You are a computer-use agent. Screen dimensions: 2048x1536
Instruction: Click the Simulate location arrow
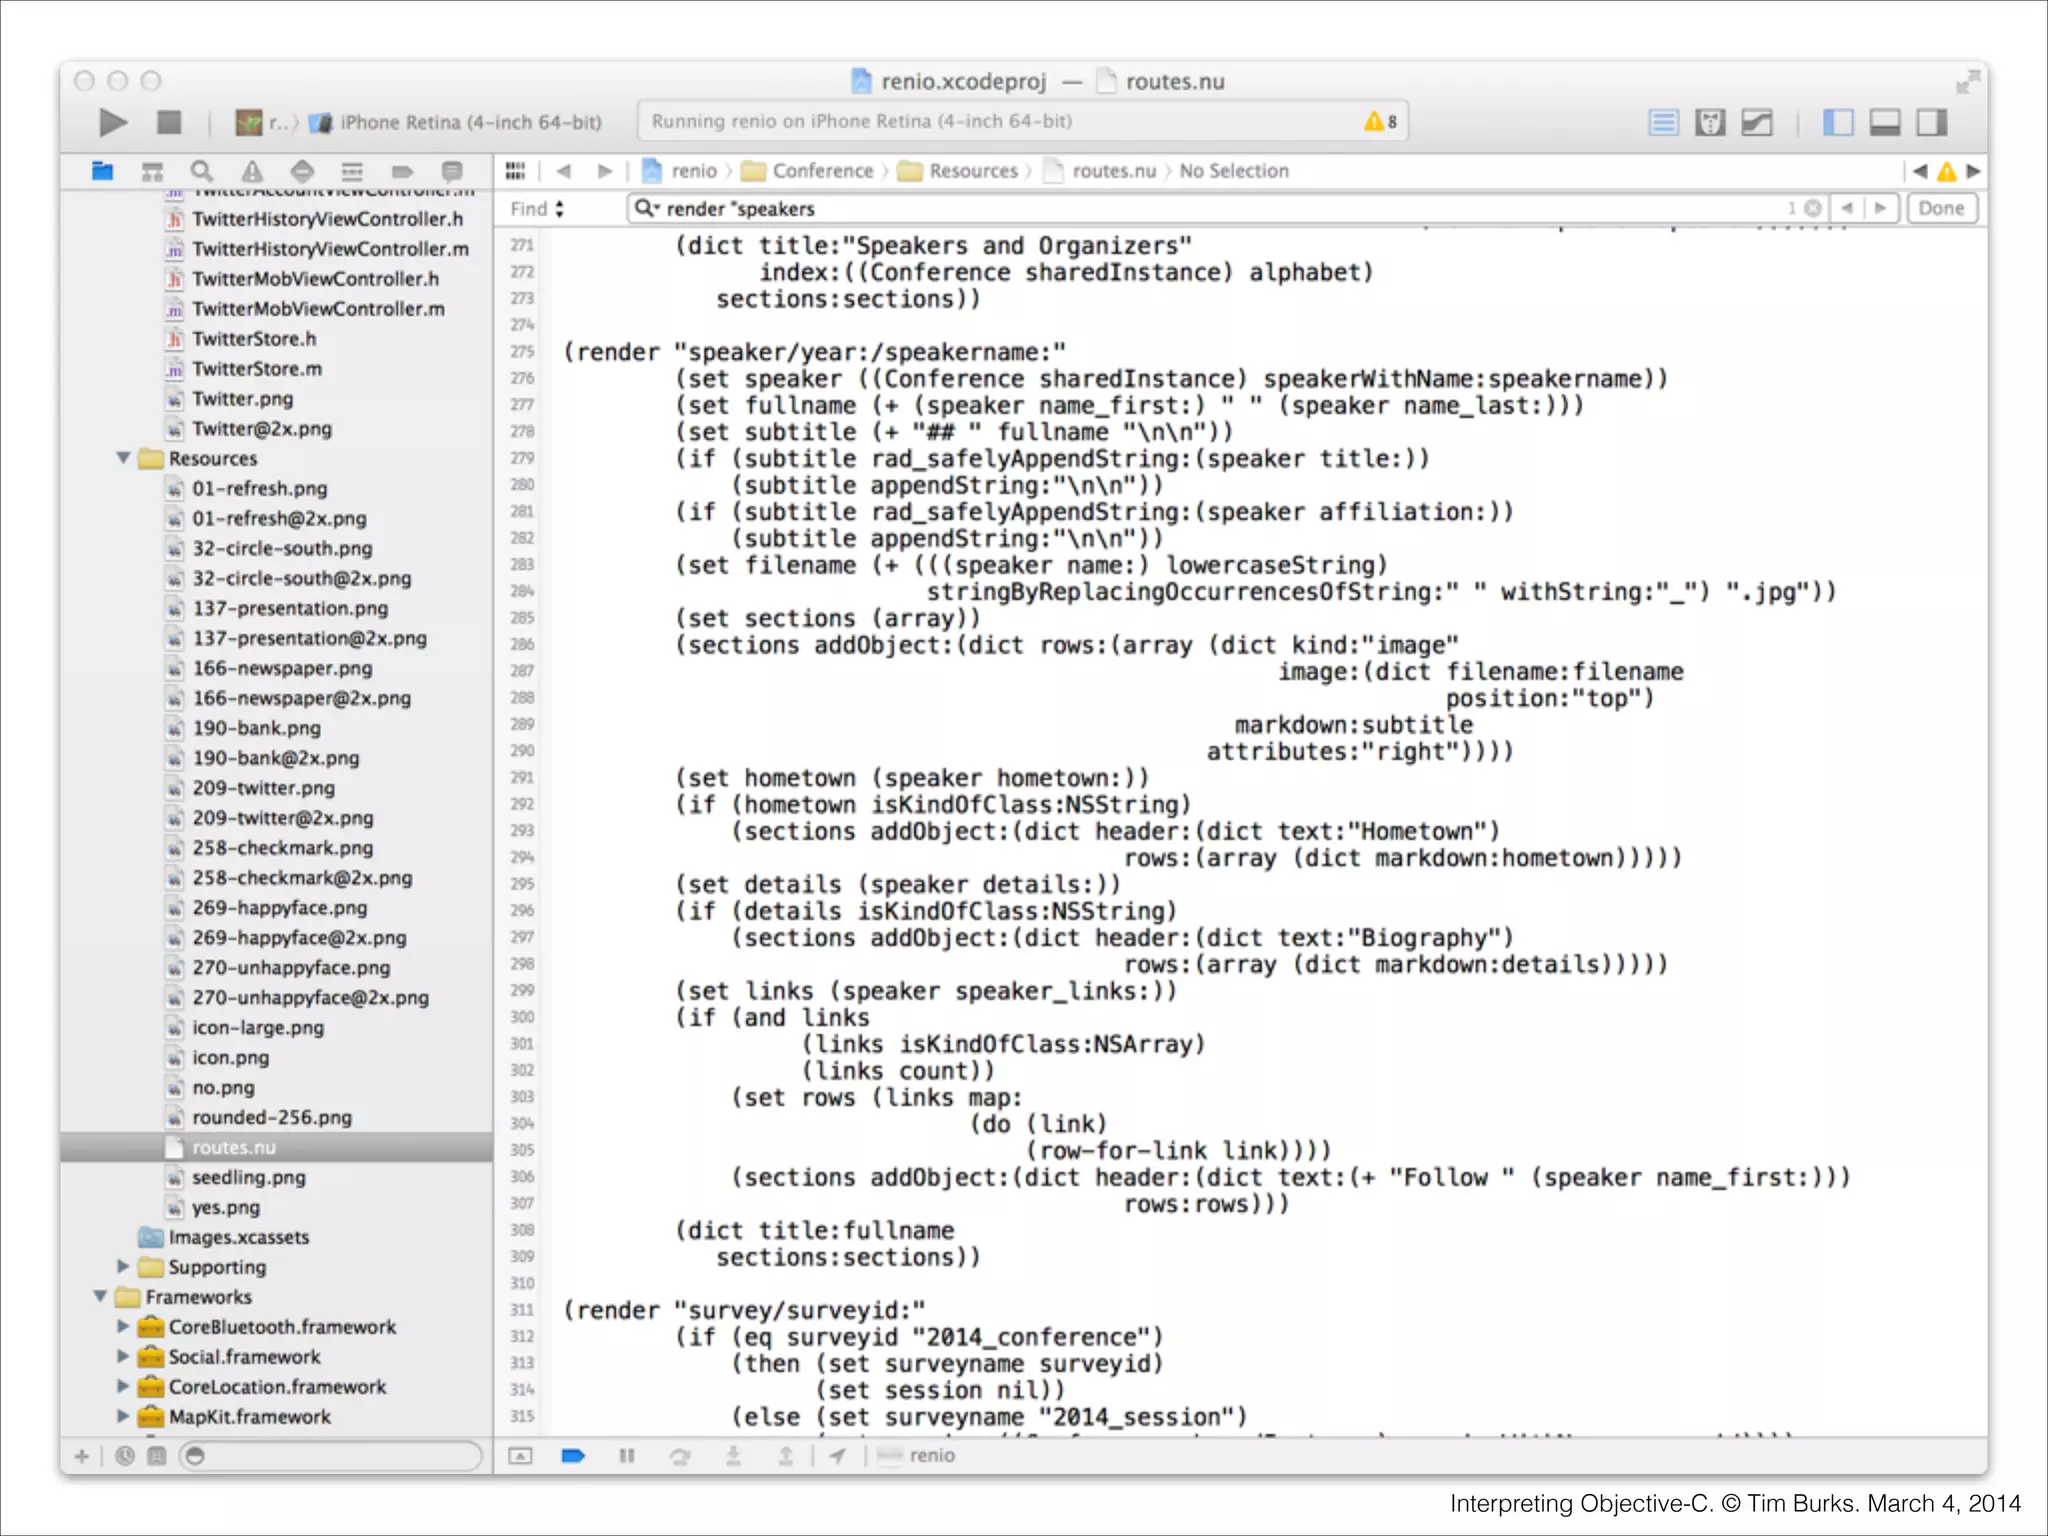click(x=838, y=1456)
